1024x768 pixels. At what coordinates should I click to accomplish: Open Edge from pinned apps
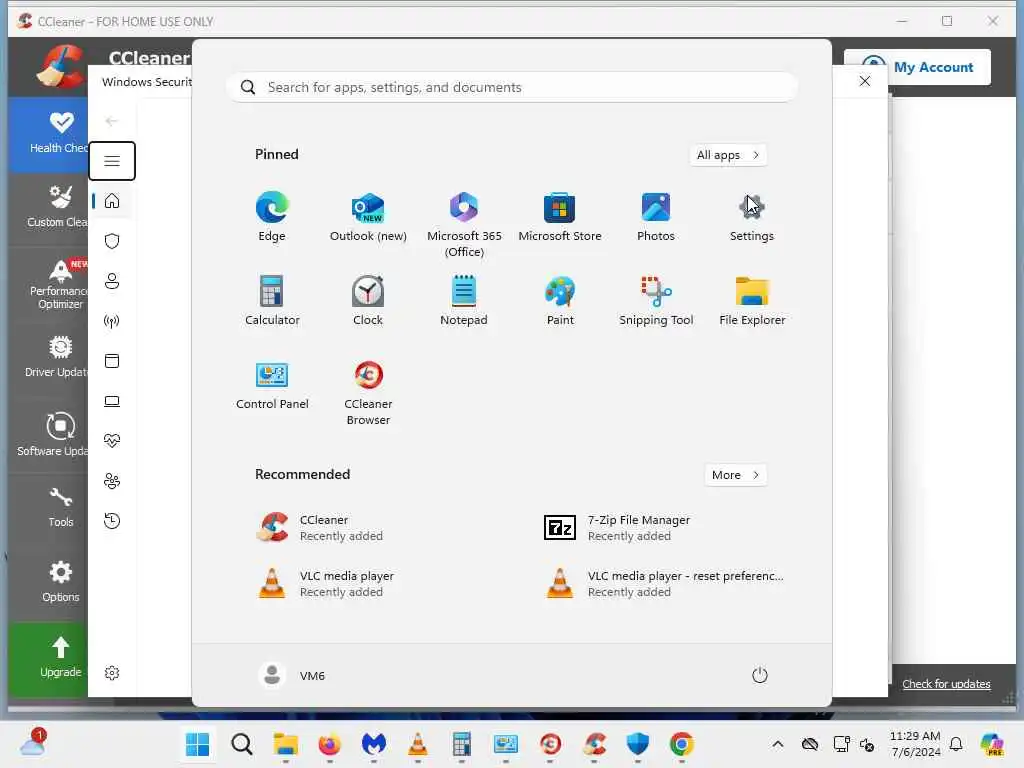pyautogui.click(x=272, y=217)
